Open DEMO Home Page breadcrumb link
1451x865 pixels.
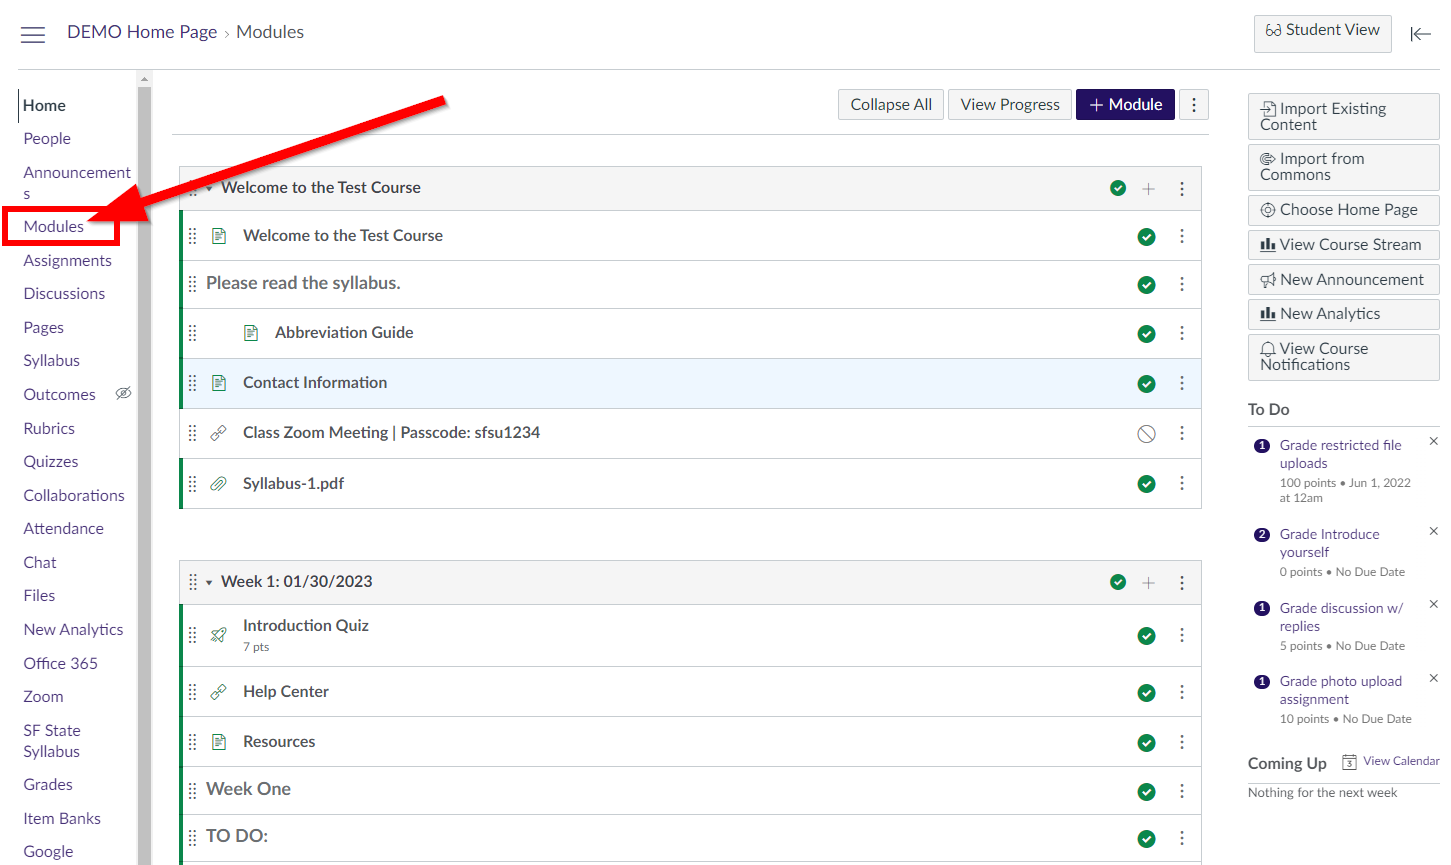pos(142,32)
